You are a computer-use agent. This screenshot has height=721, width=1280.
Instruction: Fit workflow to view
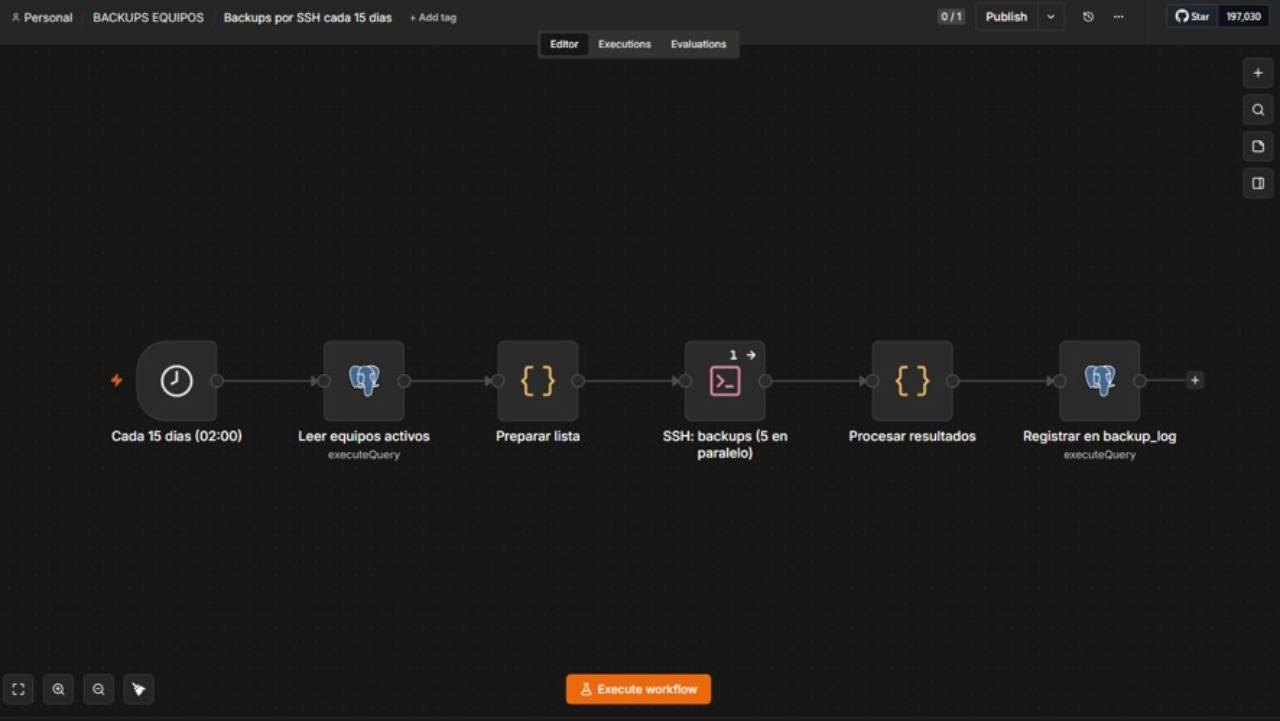18,689
